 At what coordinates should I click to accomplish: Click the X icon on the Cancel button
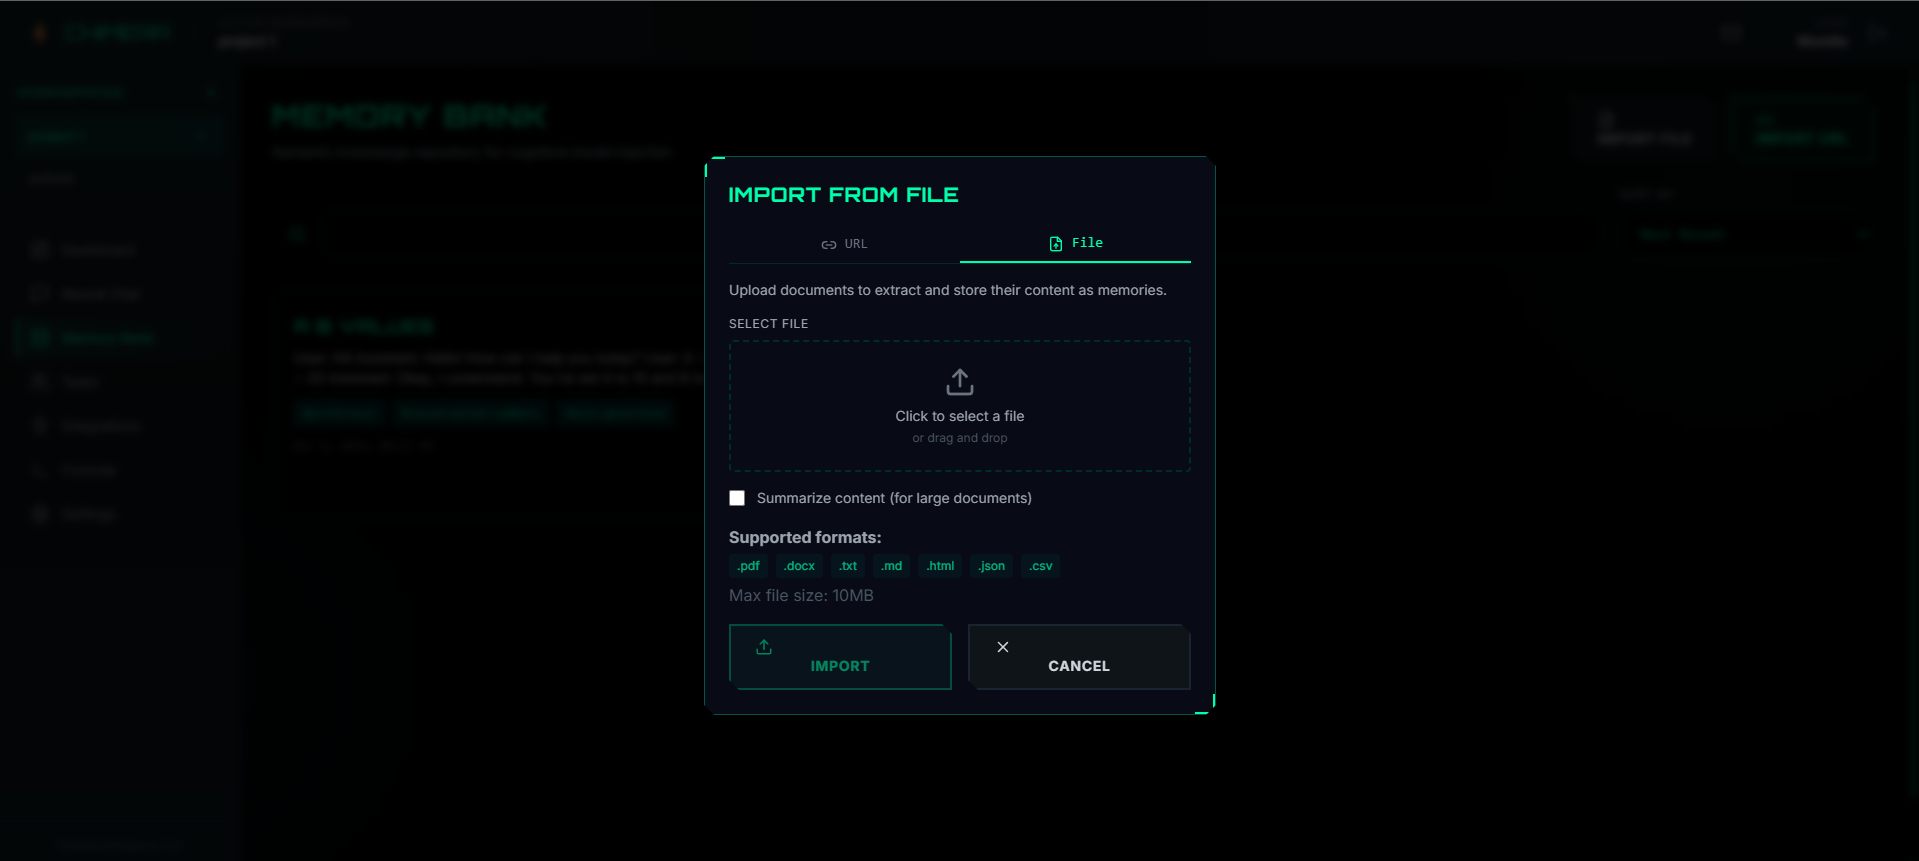coord(1003,647)
